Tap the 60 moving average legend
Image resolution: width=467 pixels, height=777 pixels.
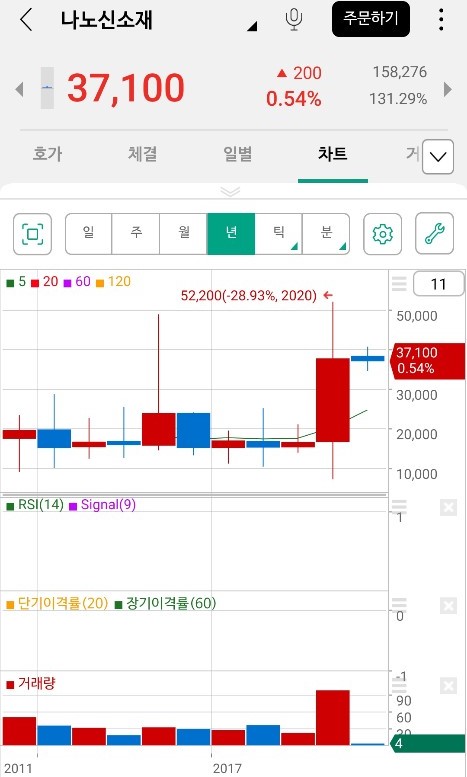(x=77, y=282)
